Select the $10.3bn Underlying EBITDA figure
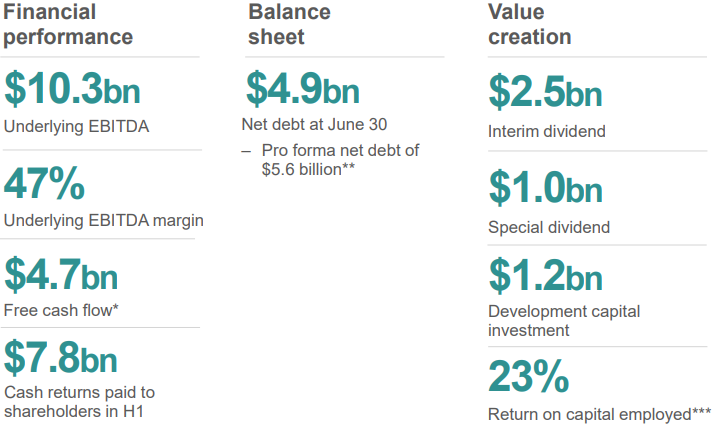This screenshot has width=715, height=429. tap(72, 88)
